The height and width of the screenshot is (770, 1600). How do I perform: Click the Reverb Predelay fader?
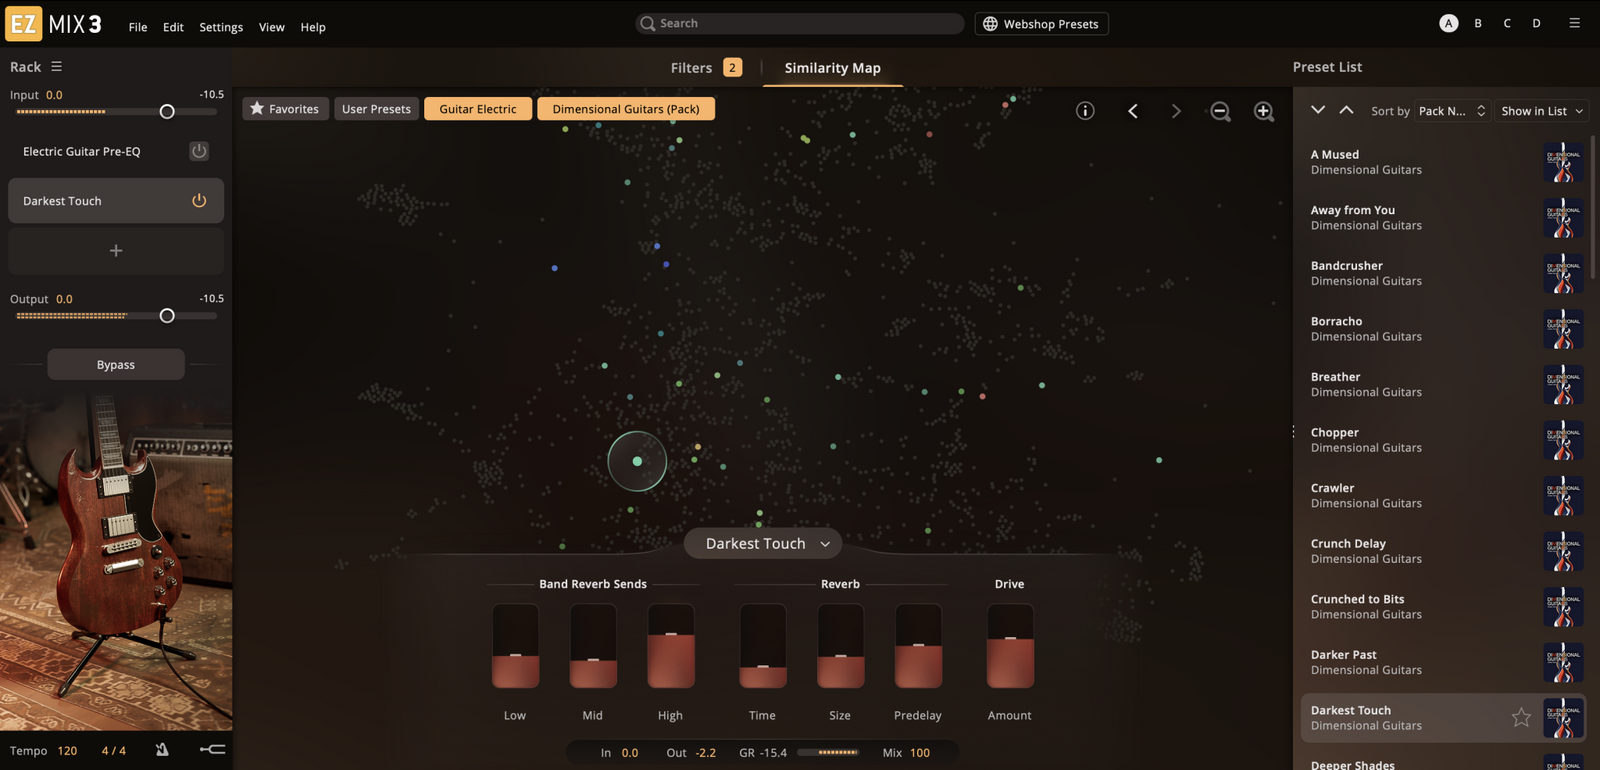click(x=918, y=646)
